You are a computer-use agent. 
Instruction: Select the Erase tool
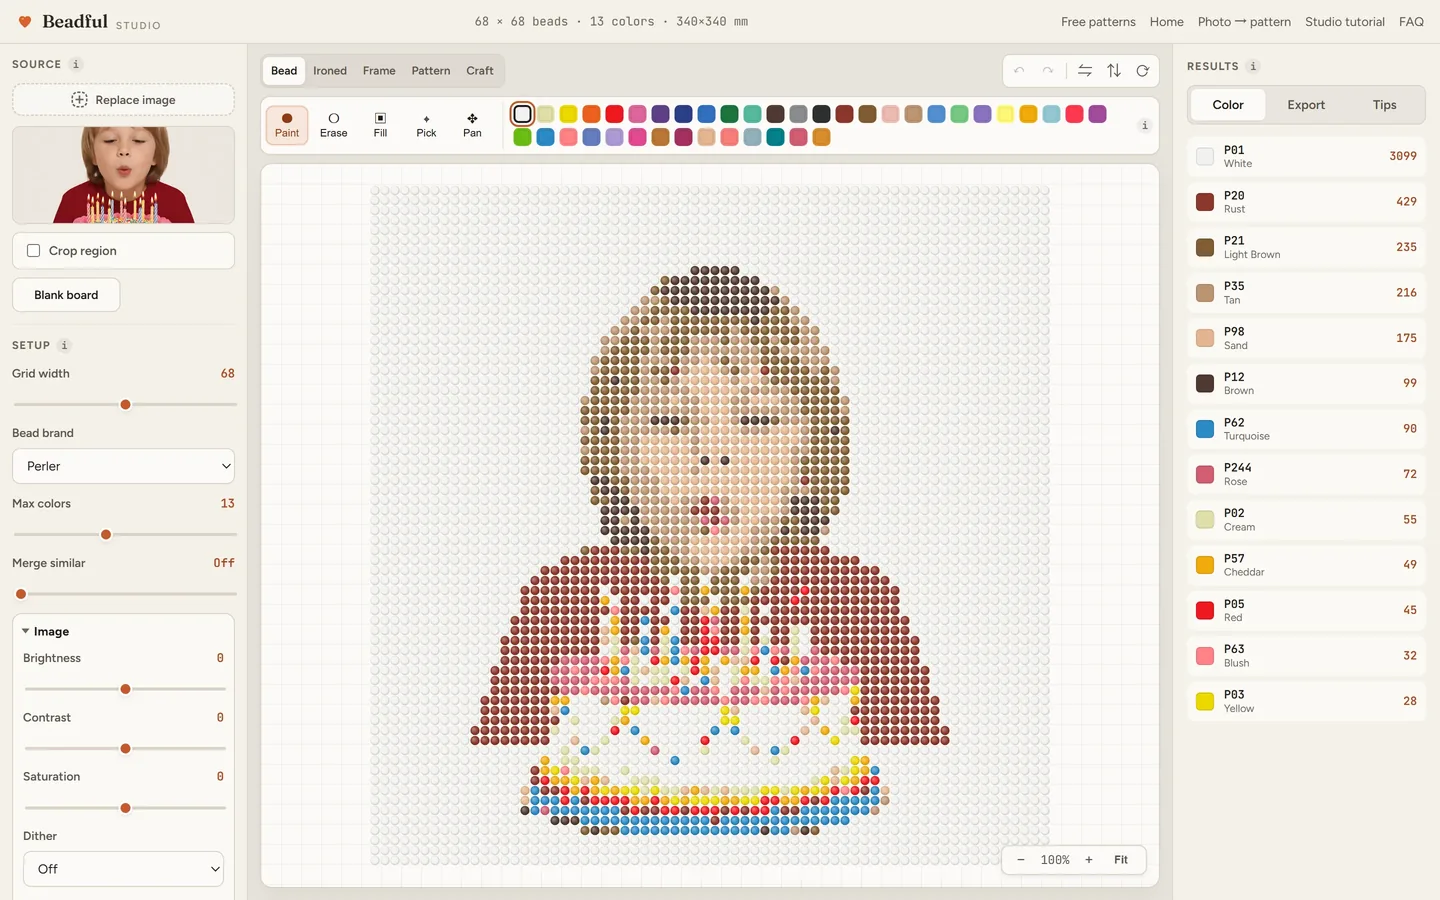pyautogui.click(x=334, y=125)
